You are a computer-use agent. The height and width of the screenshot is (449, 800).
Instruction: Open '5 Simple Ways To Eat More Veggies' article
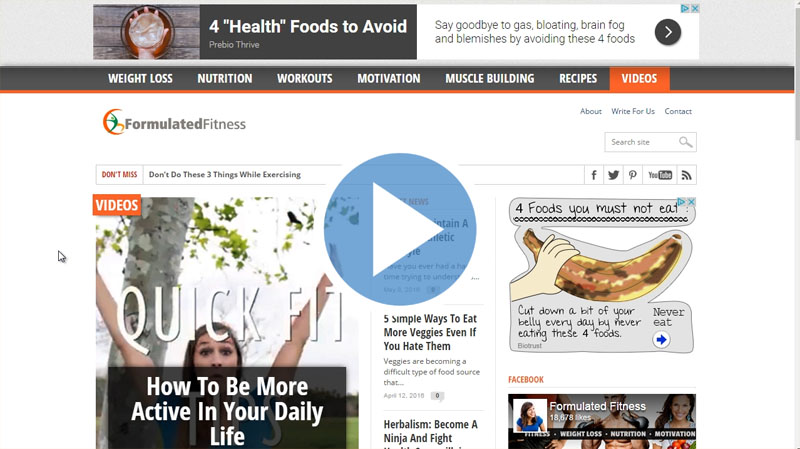pos(430,332)
